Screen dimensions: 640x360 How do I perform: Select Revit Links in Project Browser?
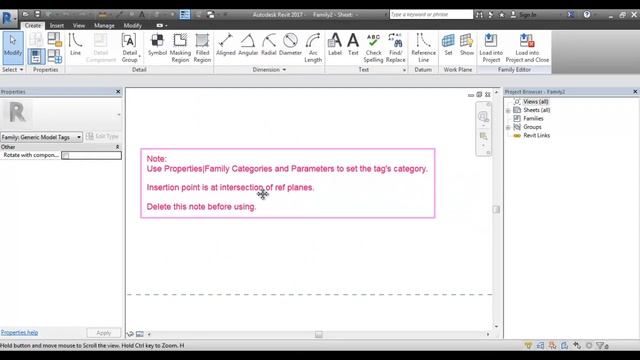click(536, 136)
